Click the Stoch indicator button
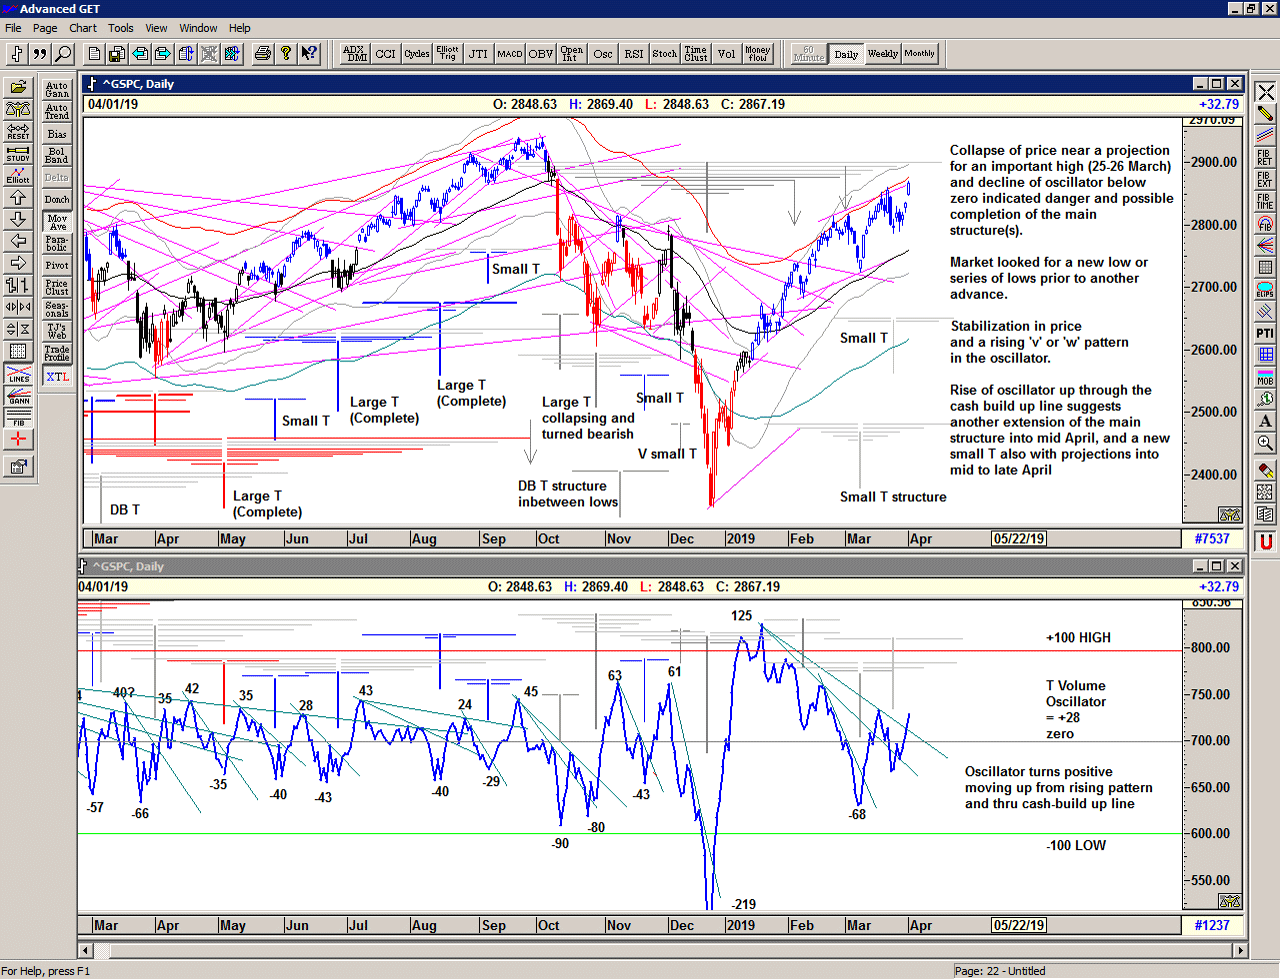 [x=665, y=54]
